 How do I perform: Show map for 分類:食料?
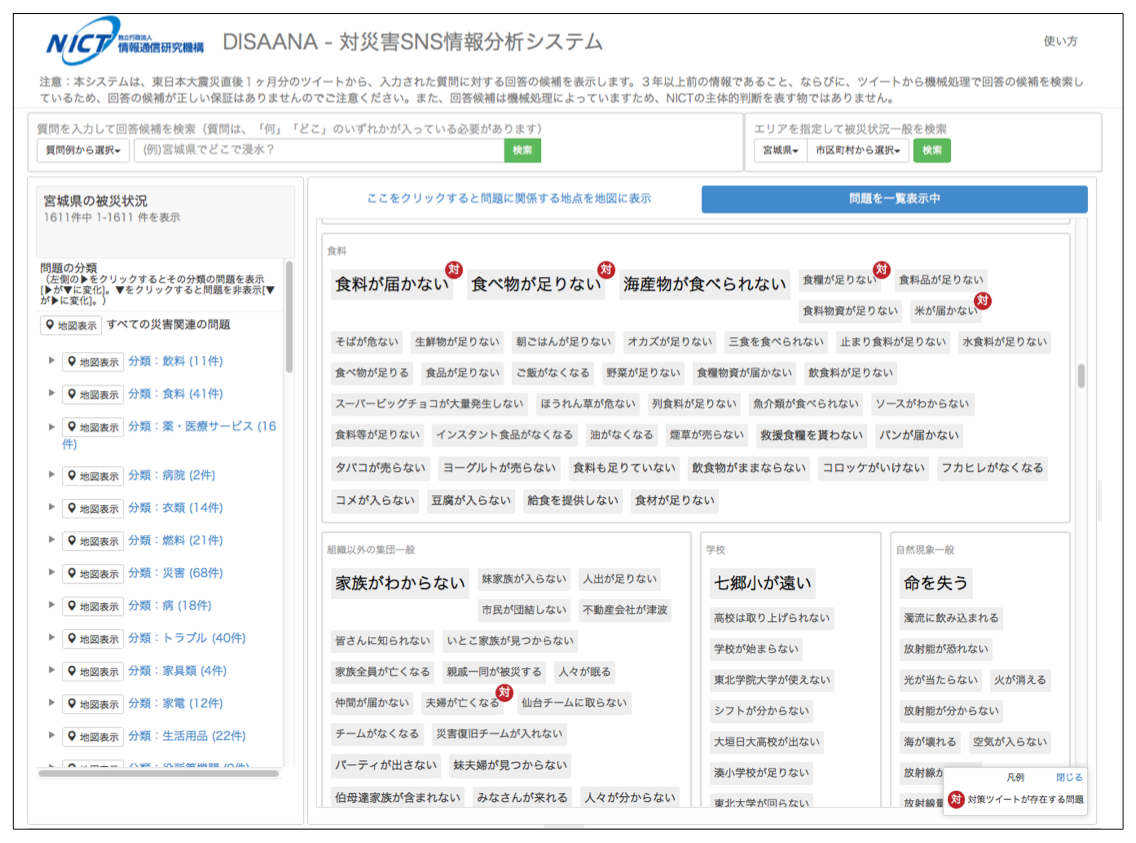(93, 394)
